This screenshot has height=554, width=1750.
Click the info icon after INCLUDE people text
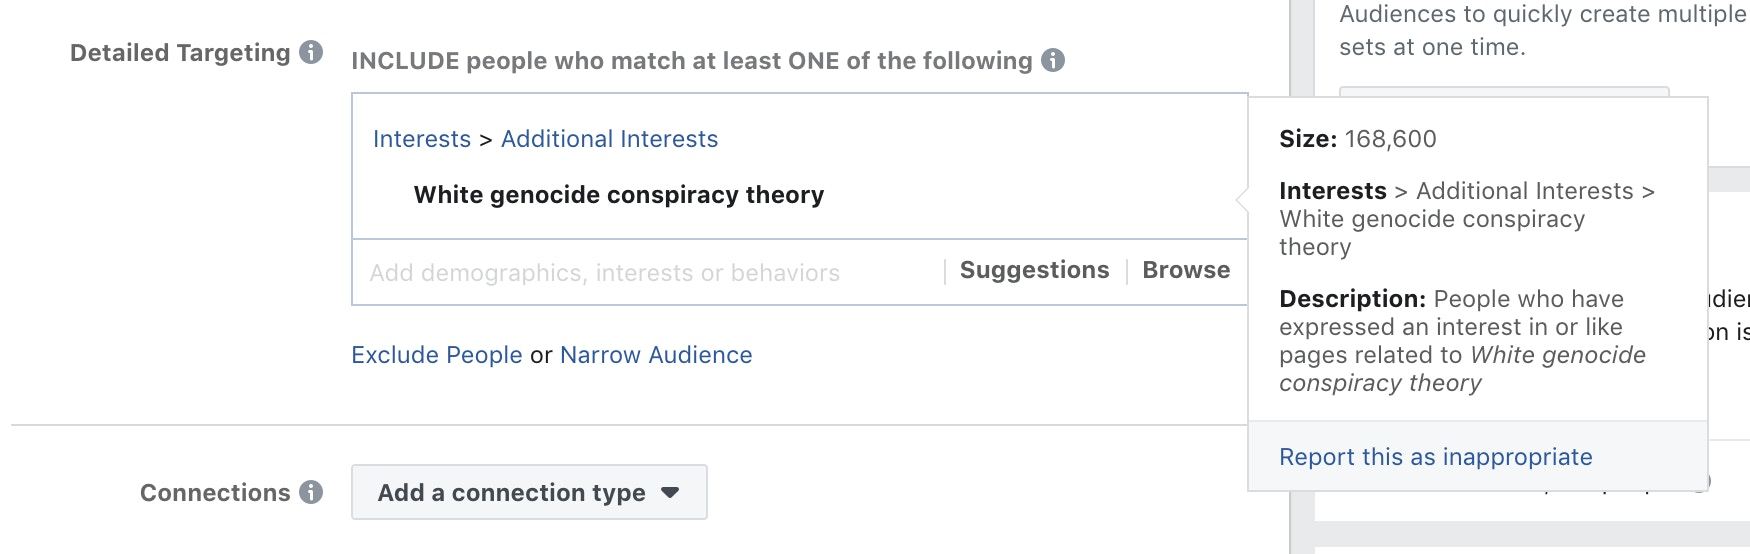click(x=1053, y=60)
